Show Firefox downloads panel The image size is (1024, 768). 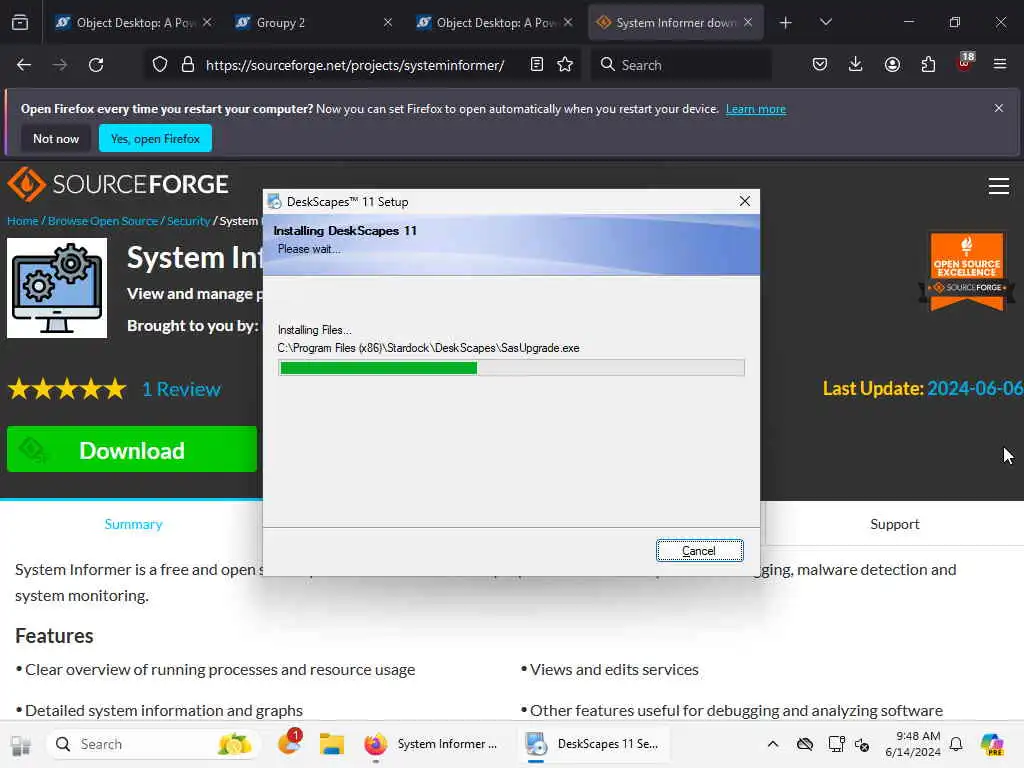tap(856, 65)
